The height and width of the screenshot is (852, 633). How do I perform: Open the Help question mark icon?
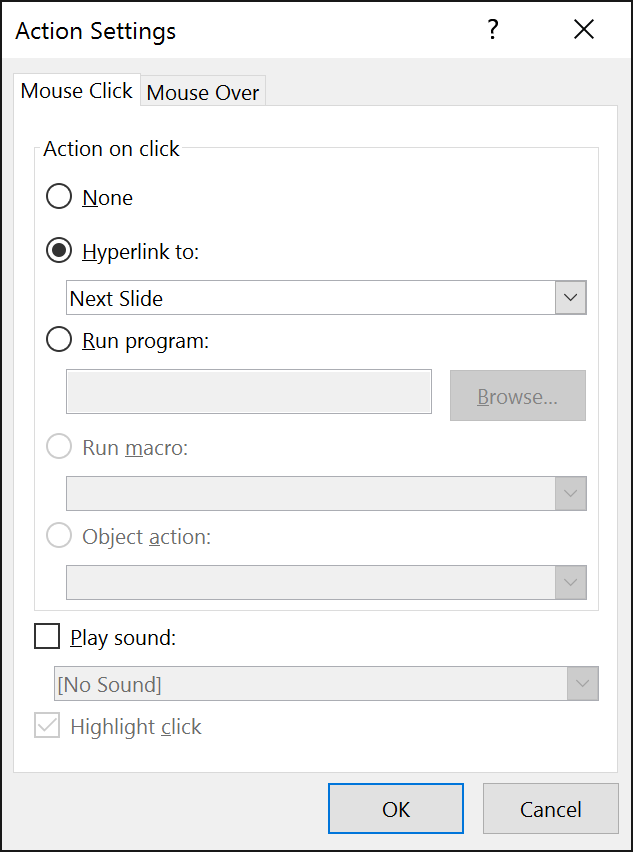[492, 30]
